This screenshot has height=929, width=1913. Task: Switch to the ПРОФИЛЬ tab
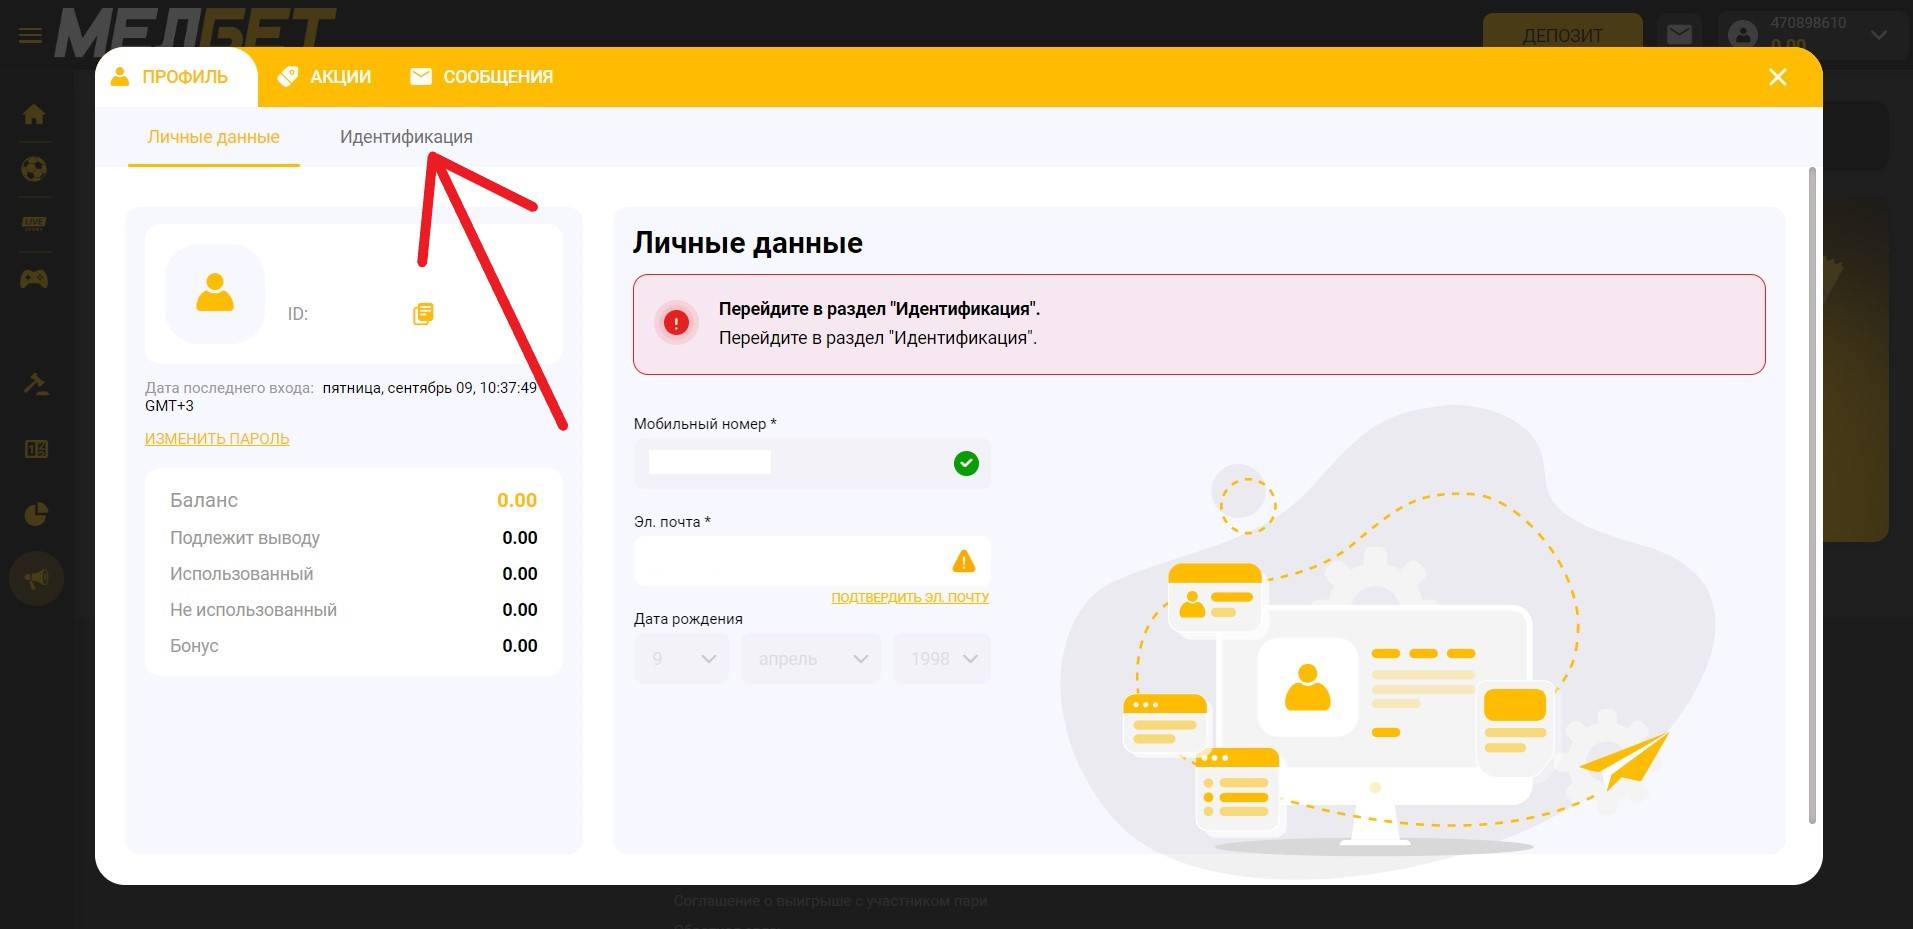point(176,77)
